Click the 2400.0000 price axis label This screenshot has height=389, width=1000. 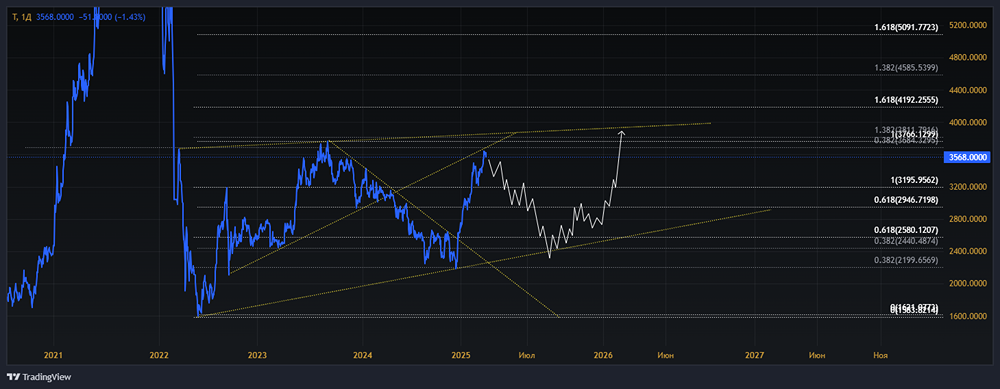(x=967, y=251)
